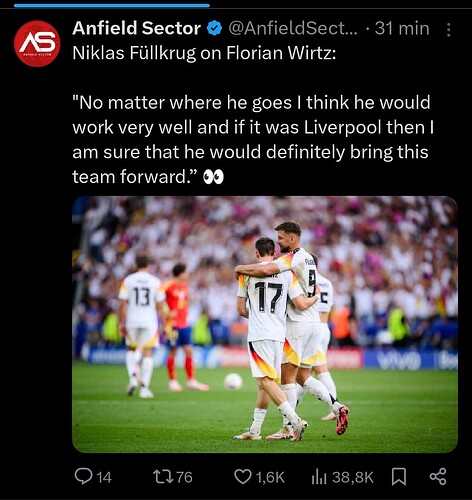The width and height of the screenshot is (472, 500).
Task: Bookmark this tweet
Action: click(x=398, y=477)
